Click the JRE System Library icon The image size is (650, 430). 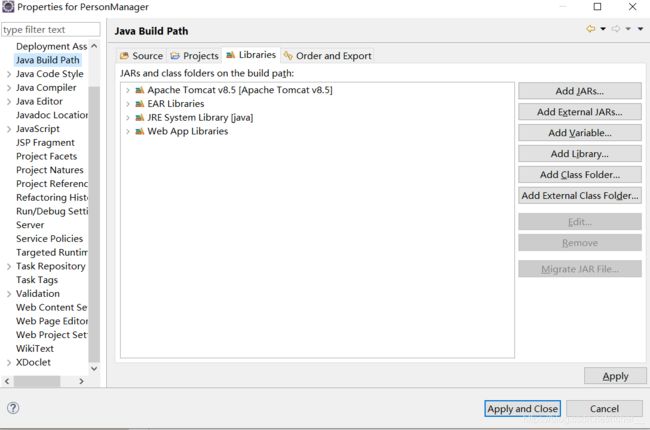click(140, 118)
